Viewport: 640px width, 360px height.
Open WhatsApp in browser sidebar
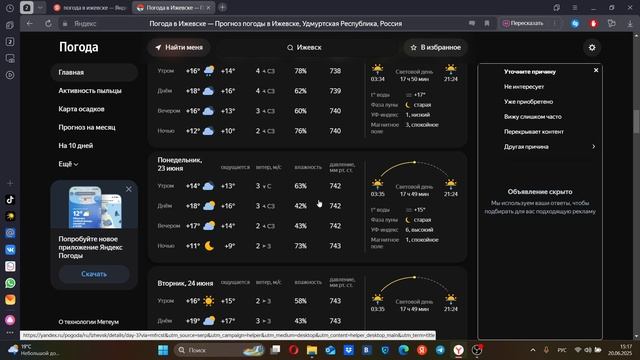(x=10, y=283)
